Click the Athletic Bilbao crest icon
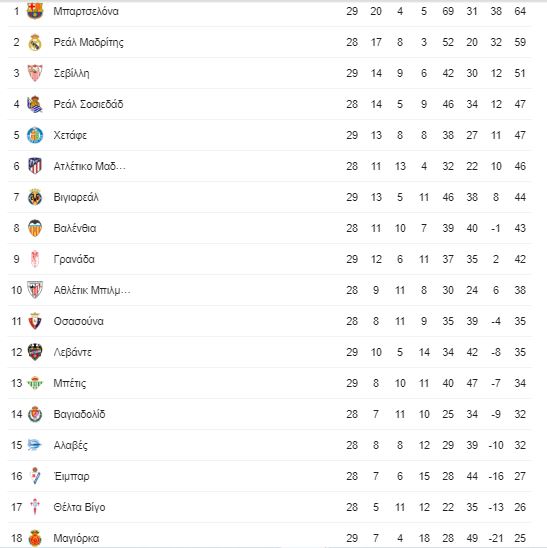 click(x=35, y=290)
